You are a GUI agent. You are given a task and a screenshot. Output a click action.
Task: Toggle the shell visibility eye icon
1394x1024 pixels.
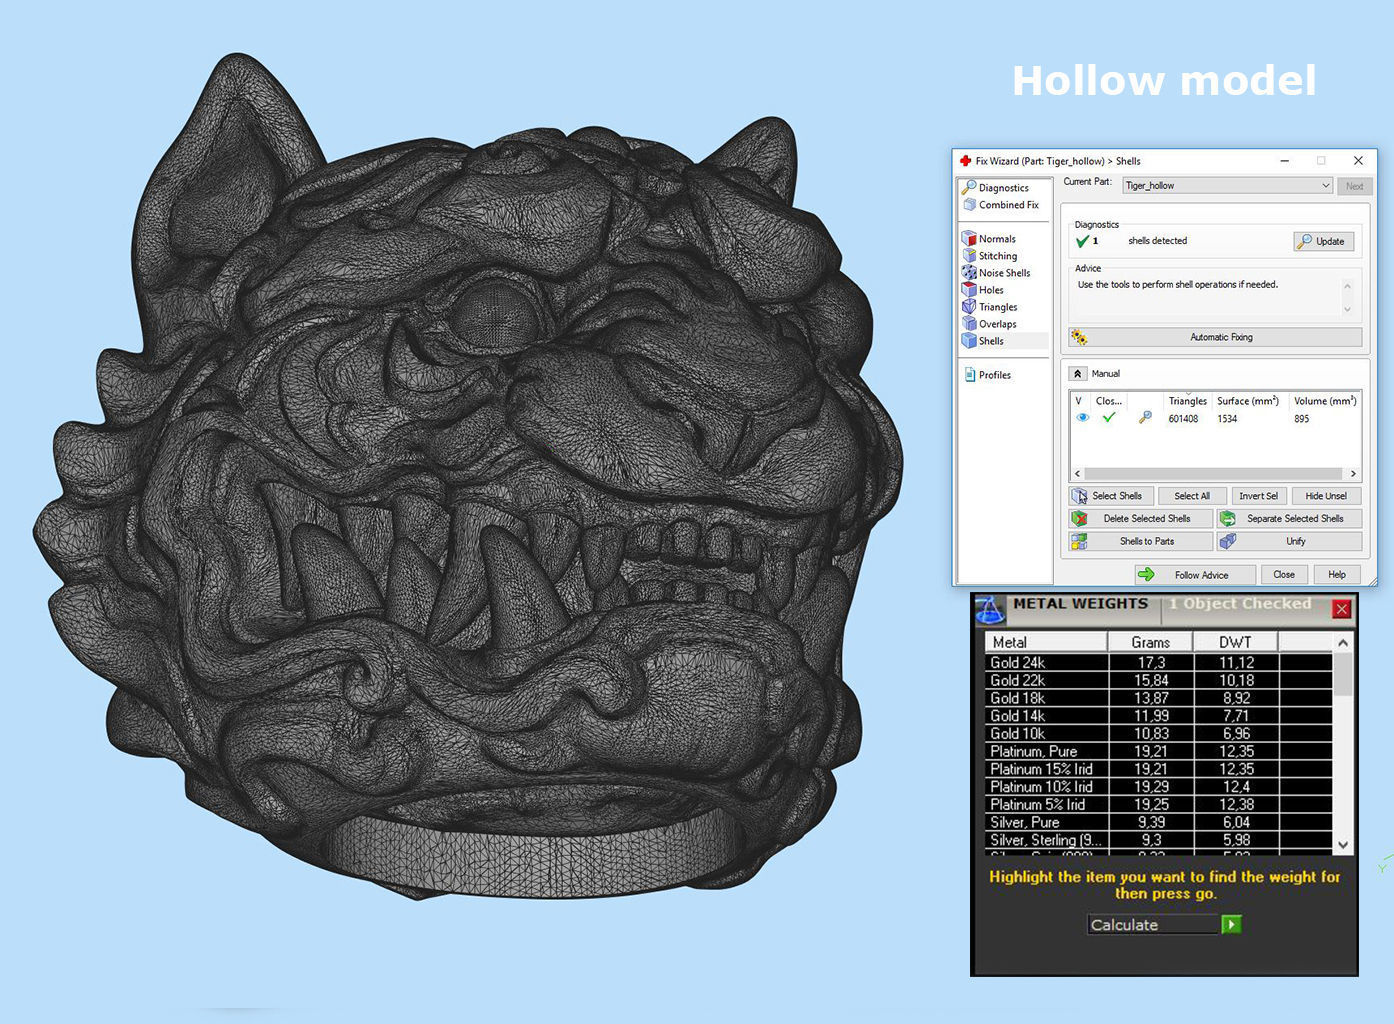pos(1082,418)
